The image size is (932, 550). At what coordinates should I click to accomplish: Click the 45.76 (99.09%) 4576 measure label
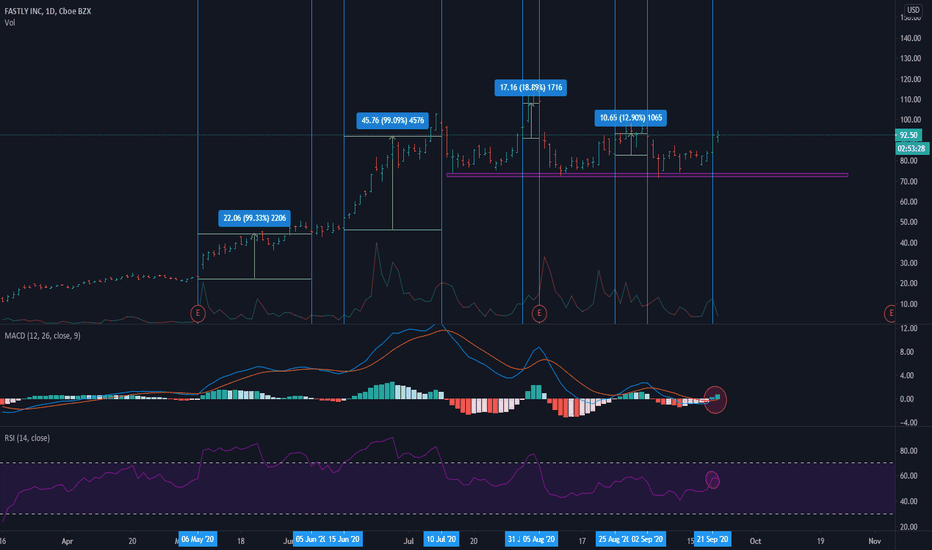coord(392,121)
